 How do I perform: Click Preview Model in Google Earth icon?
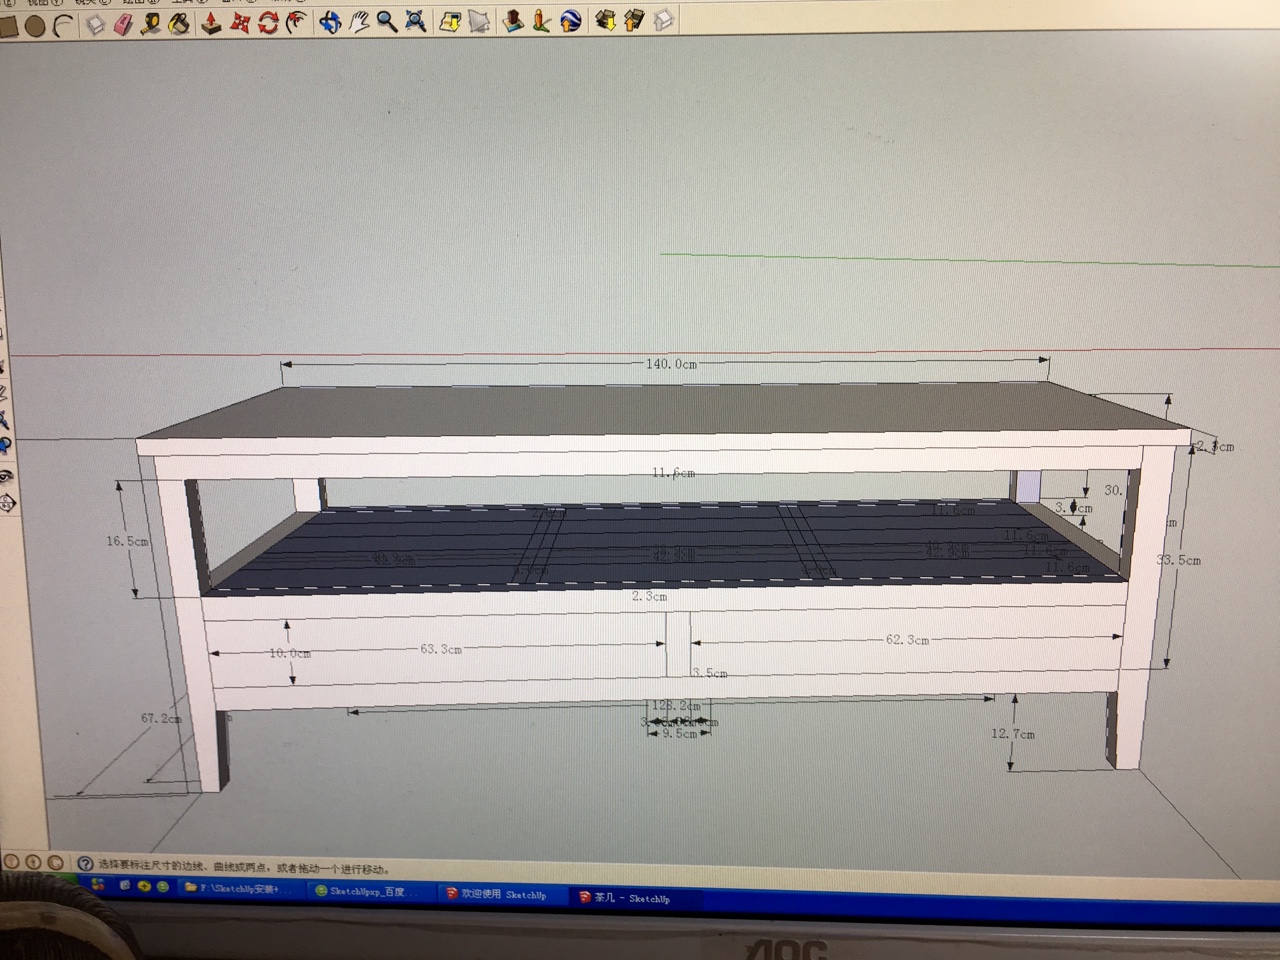pos(570,20)
